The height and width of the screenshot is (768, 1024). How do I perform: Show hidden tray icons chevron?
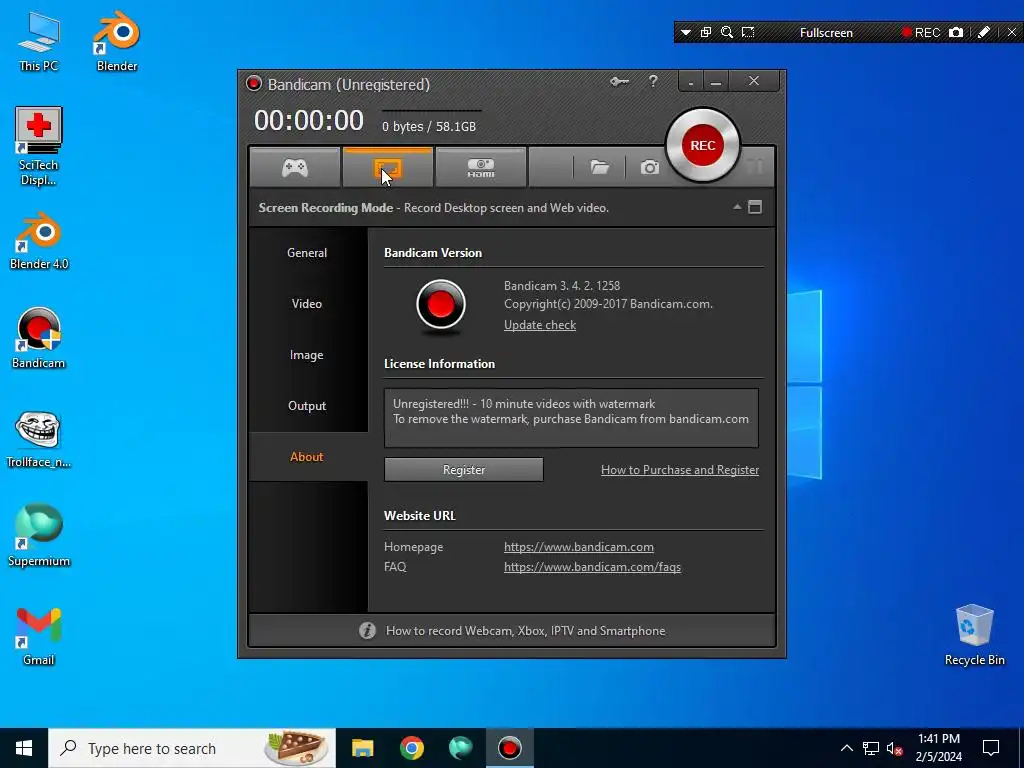846,748
